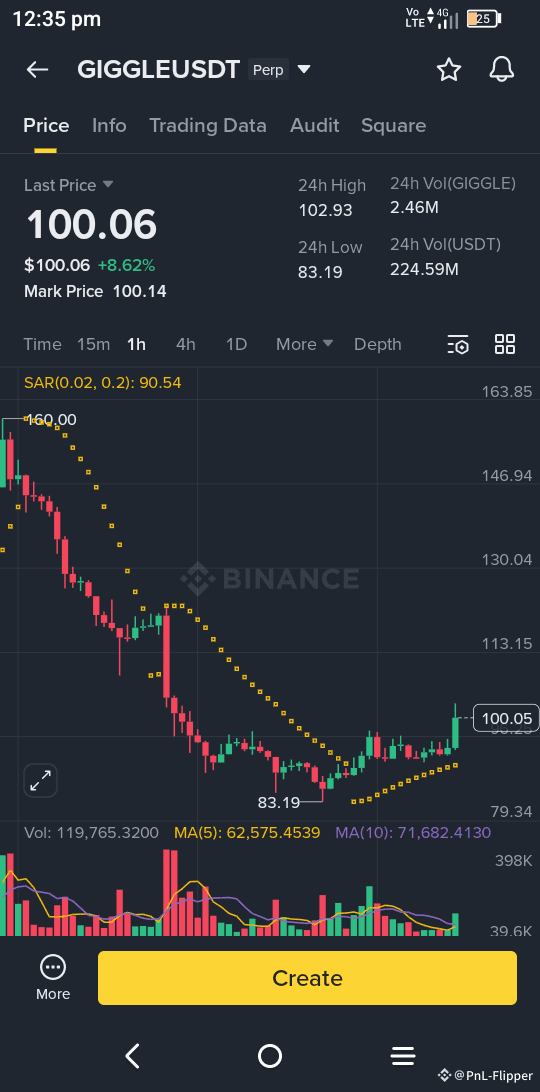Tap Android back navigation button
Viewport: 540px width, 1092px height.
coord(132,1056)
